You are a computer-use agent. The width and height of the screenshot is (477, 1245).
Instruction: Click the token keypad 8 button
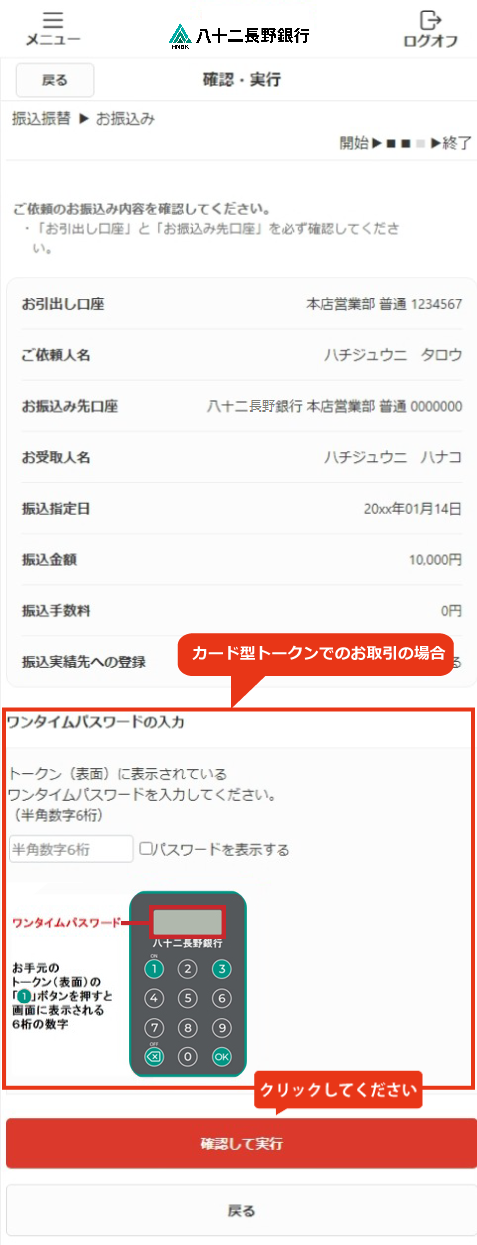pos(187,1027)
